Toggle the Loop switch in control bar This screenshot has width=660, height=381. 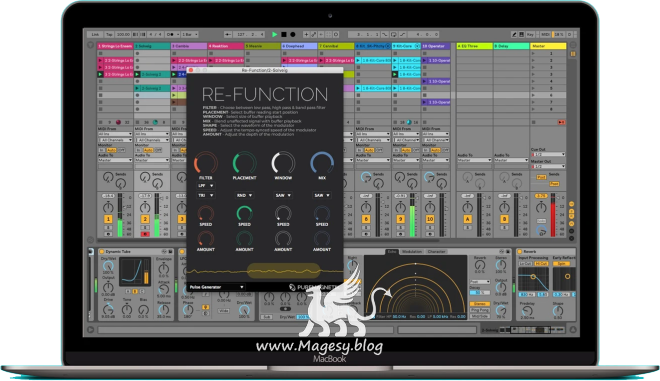tap(394, 35)
